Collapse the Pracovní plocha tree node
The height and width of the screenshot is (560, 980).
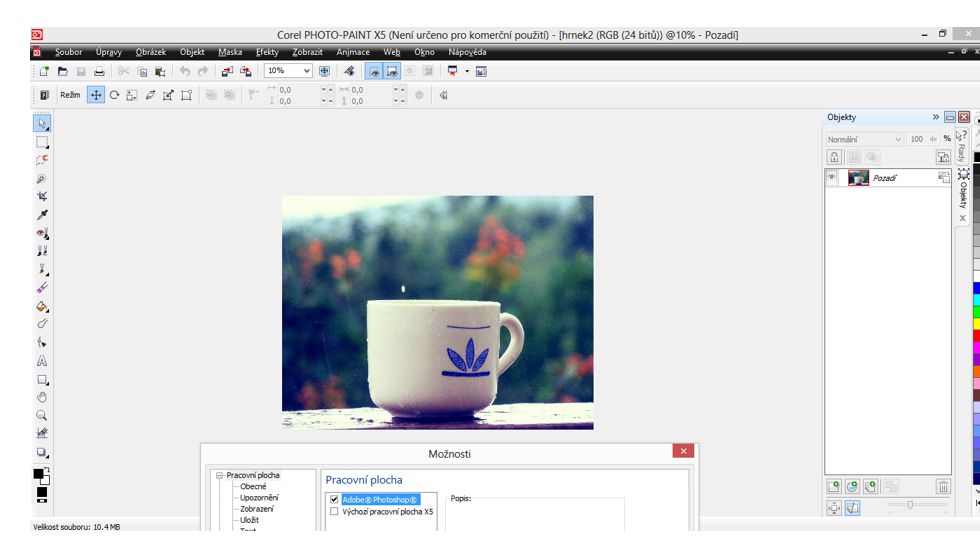[x=219, y=476]
